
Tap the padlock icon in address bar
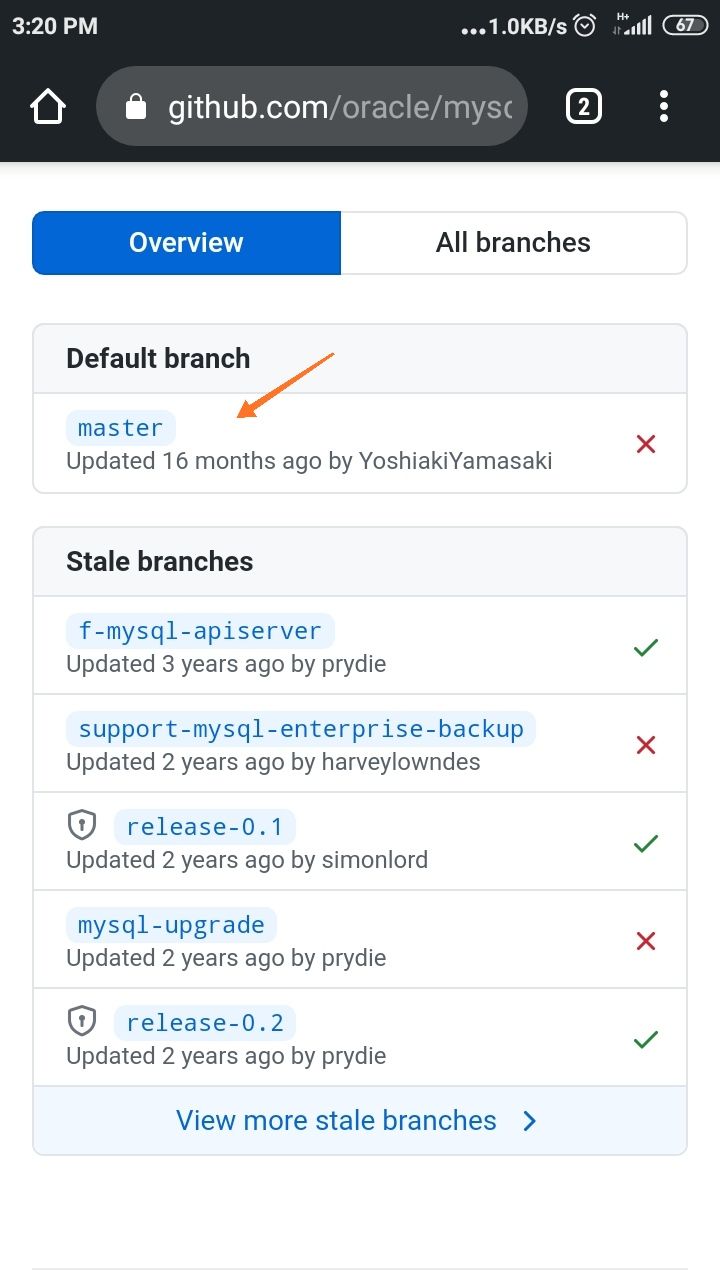(137, 106)
